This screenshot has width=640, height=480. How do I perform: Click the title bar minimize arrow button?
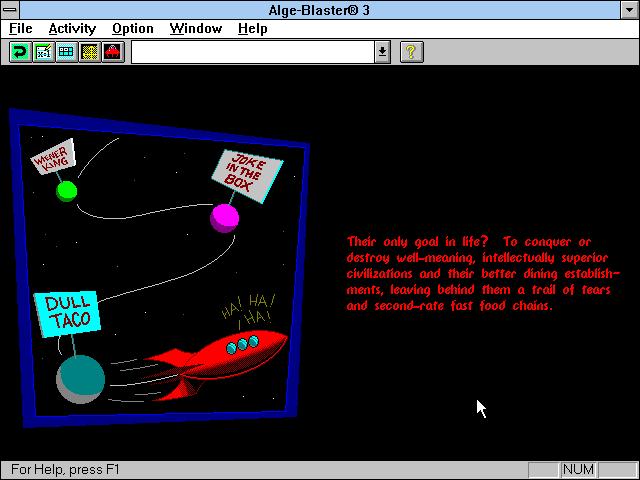tap(629, 10)
